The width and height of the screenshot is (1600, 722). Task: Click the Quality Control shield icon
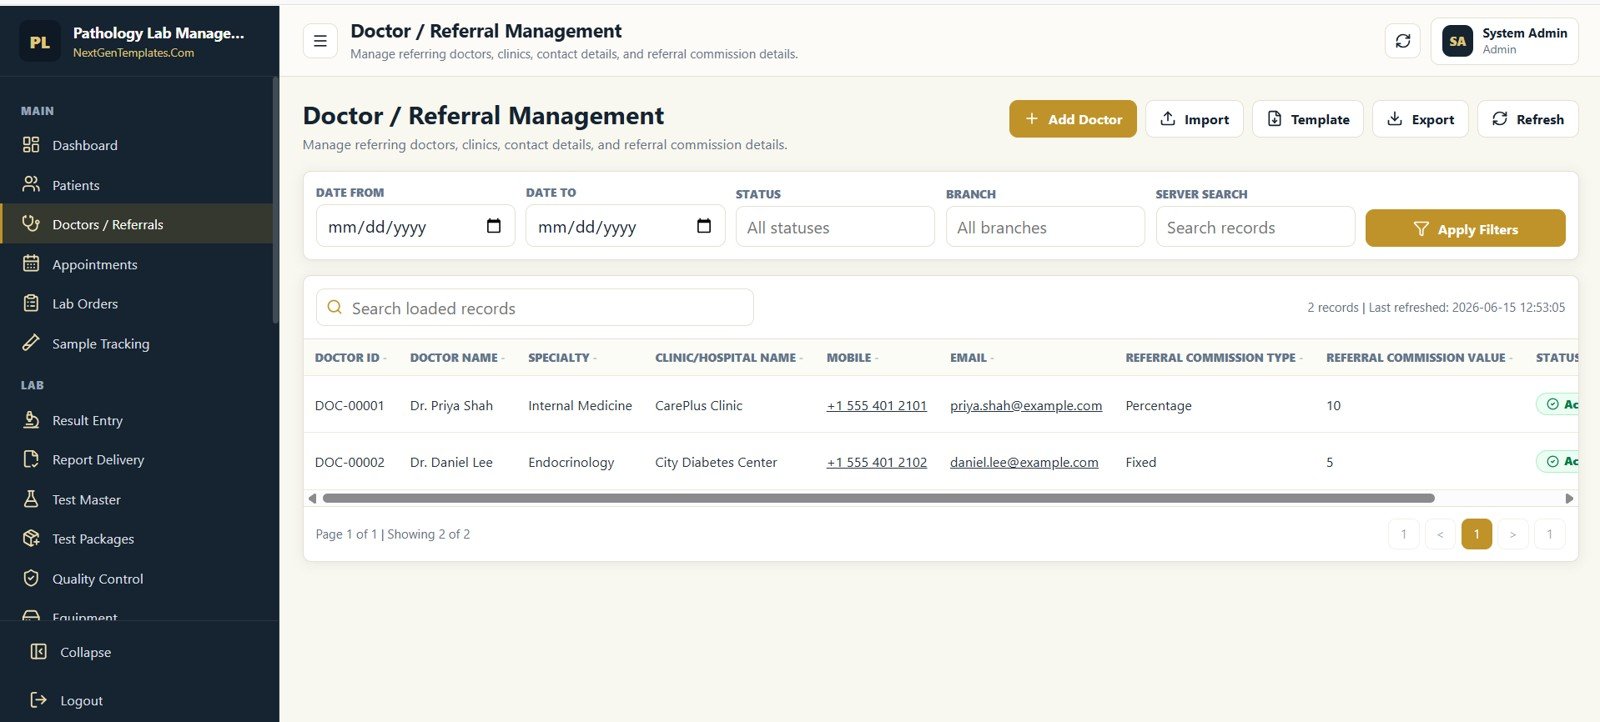tap(31, 578)
